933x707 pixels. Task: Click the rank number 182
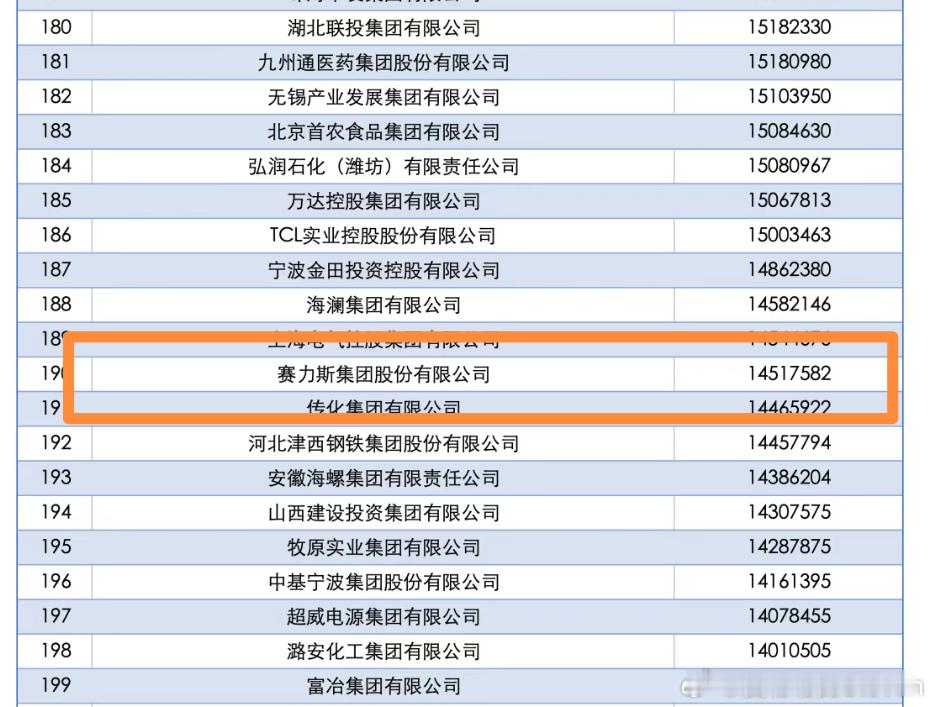pyautogui.click(x=57, y=96)
